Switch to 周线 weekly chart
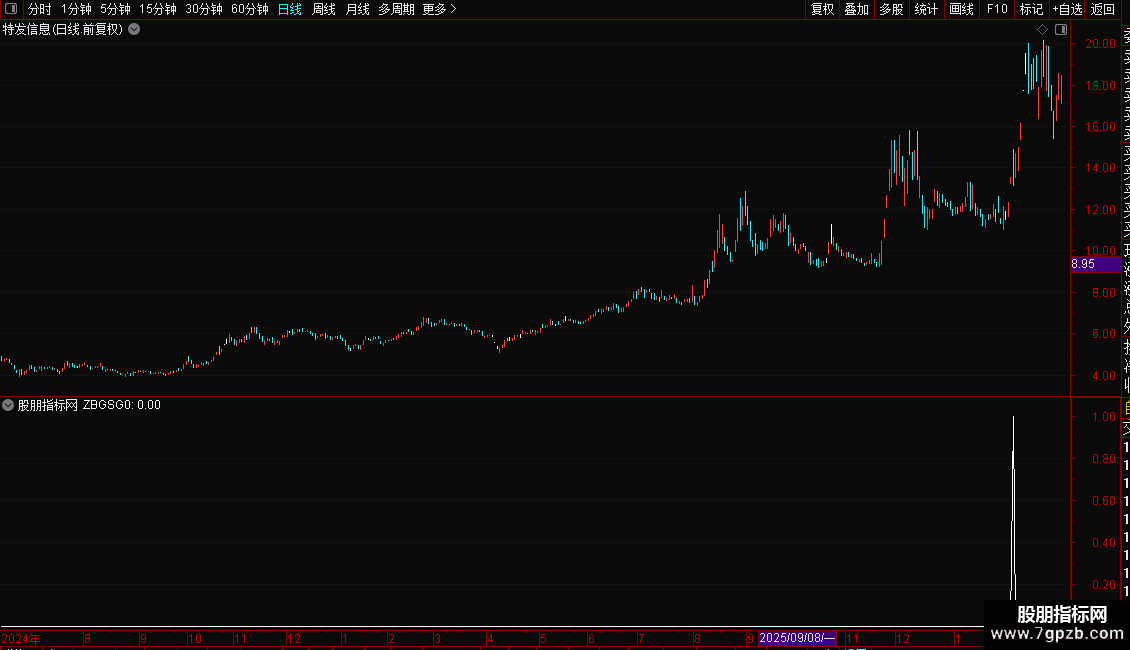Screen dimensions: 1130x650 324,9
